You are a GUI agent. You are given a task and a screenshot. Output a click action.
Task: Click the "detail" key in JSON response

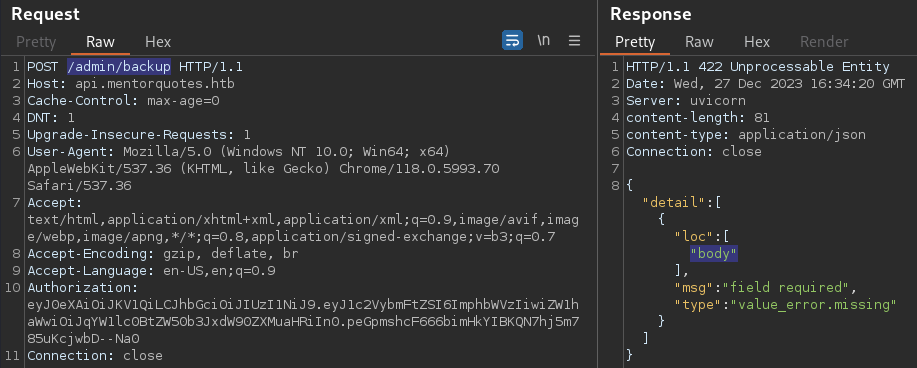674,202
